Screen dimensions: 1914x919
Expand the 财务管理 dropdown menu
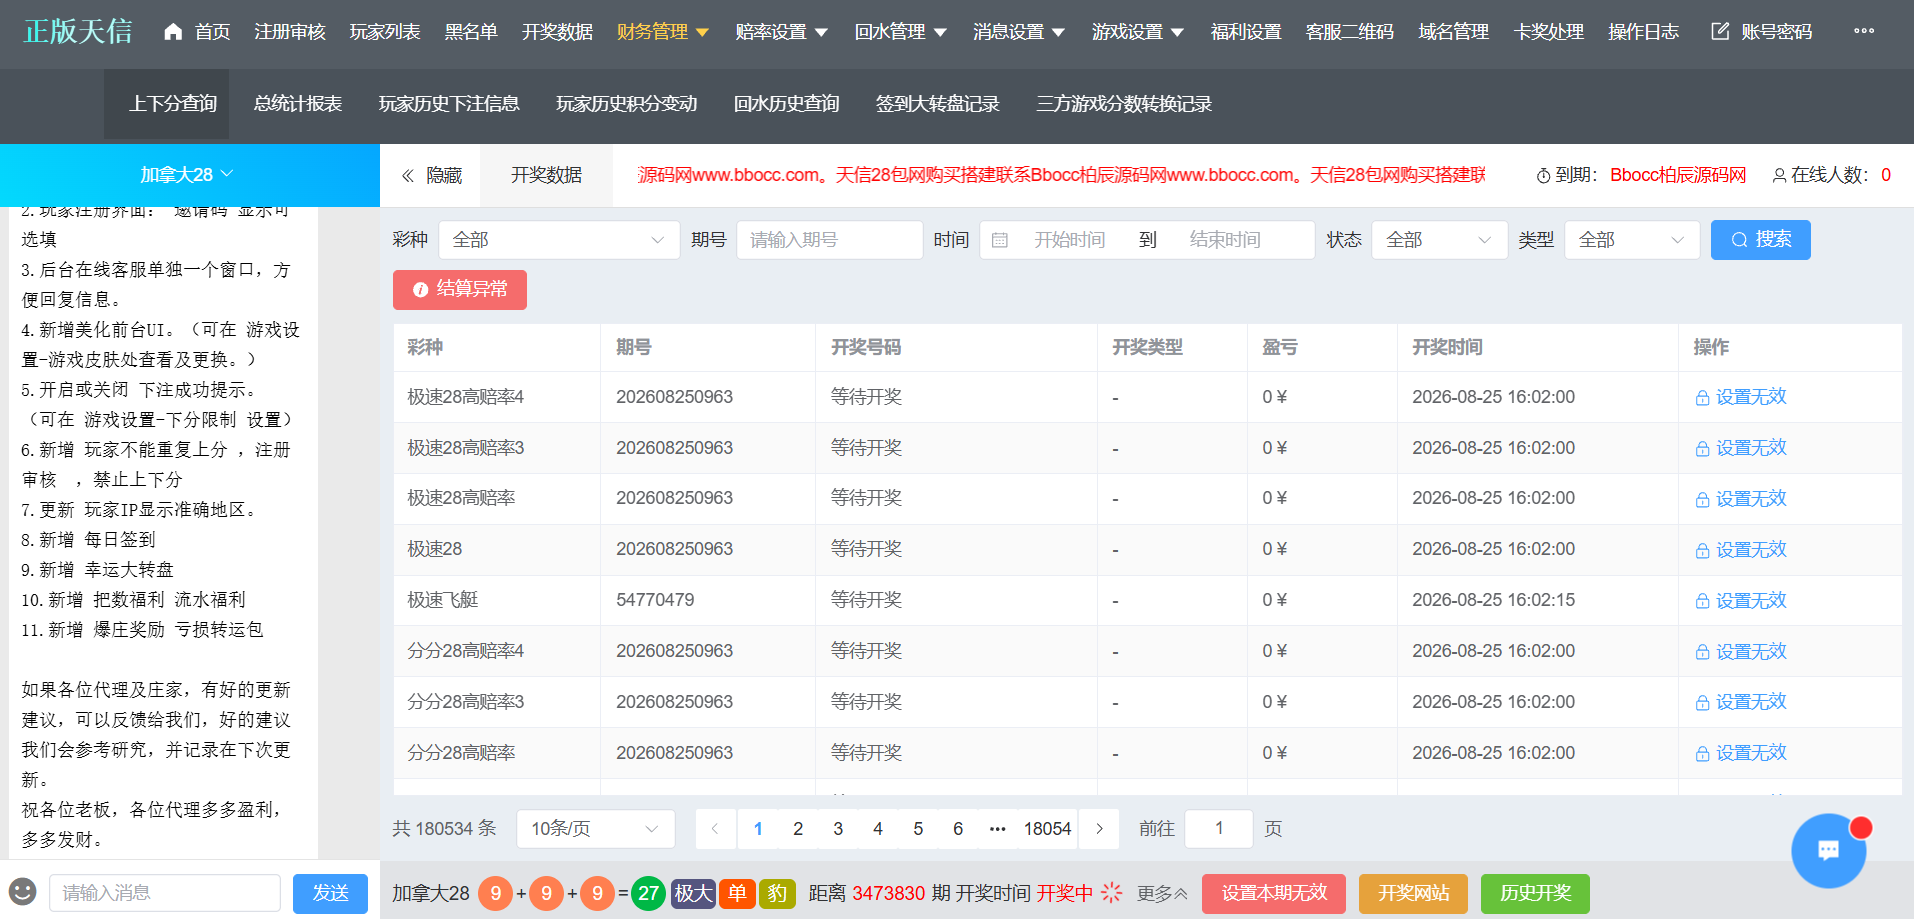click(x=662, y=32)
